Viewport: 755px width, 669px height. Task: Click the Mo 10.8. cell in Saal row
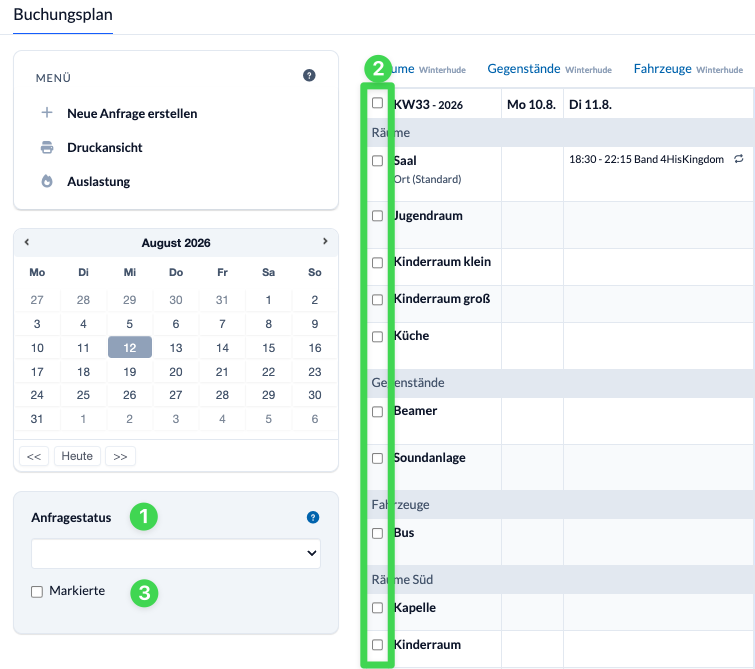coord(533,174)
